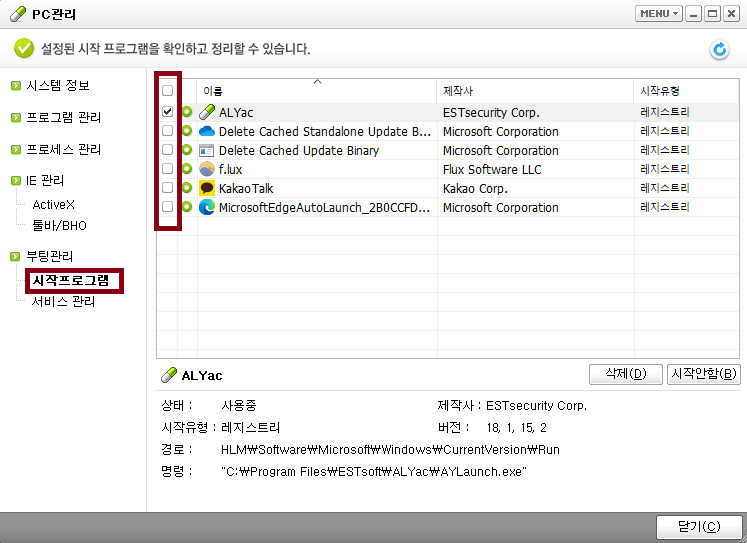The width and height of the screenshot is (747, 543).
Task: Click green status dot of KakaoTalk row
Action: pos(187,188)
